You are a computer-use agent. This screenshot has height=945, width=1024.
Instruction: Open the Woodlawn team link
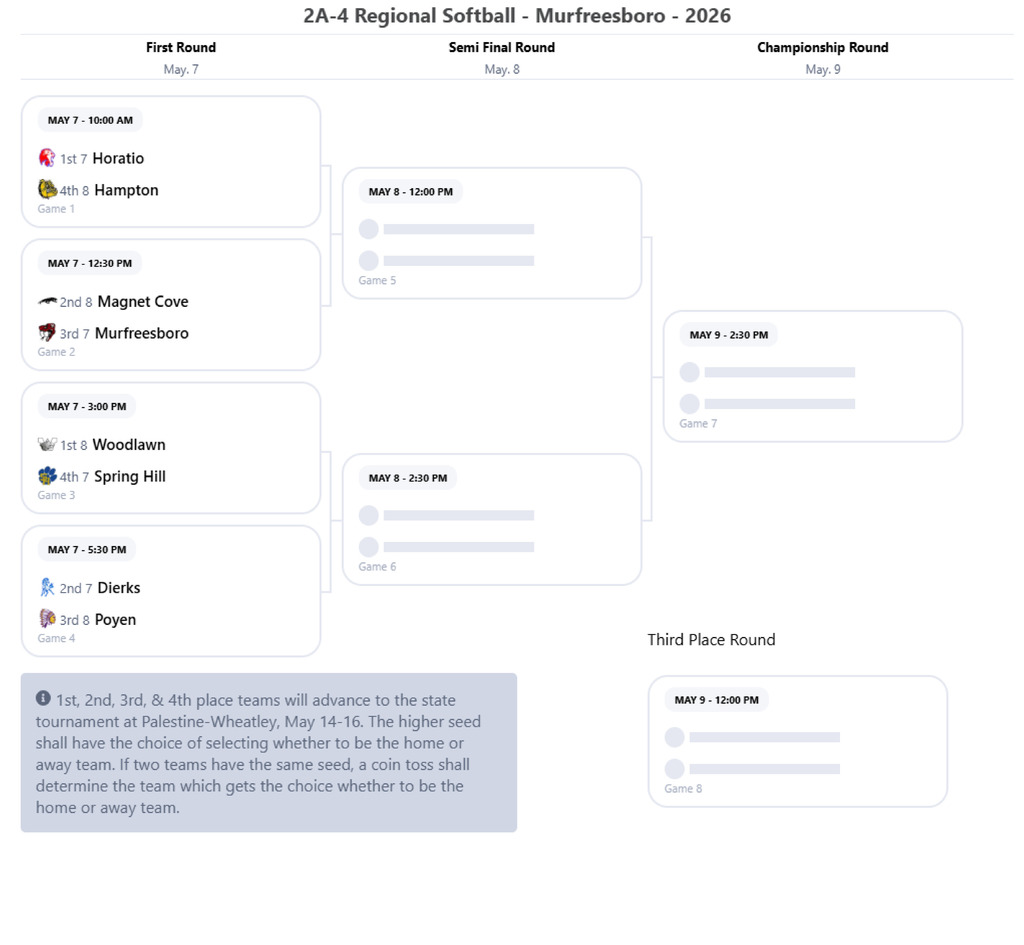click(129, 445)
